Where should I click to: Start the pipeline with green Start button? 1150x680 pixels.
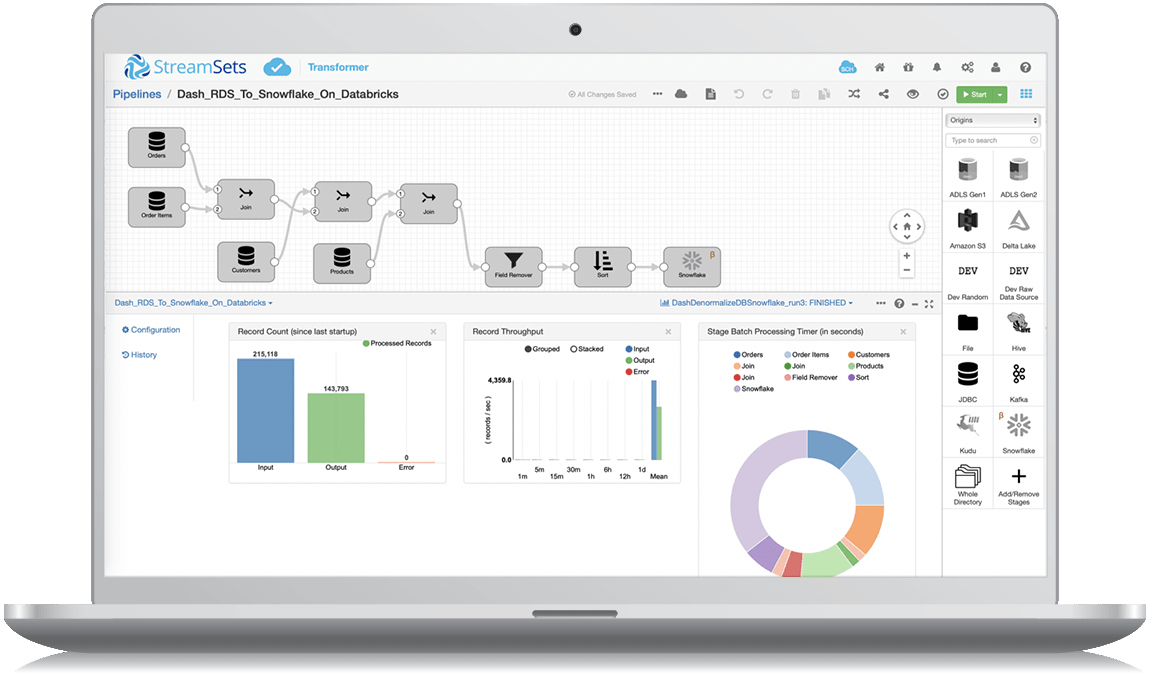[x=975, y=94]
